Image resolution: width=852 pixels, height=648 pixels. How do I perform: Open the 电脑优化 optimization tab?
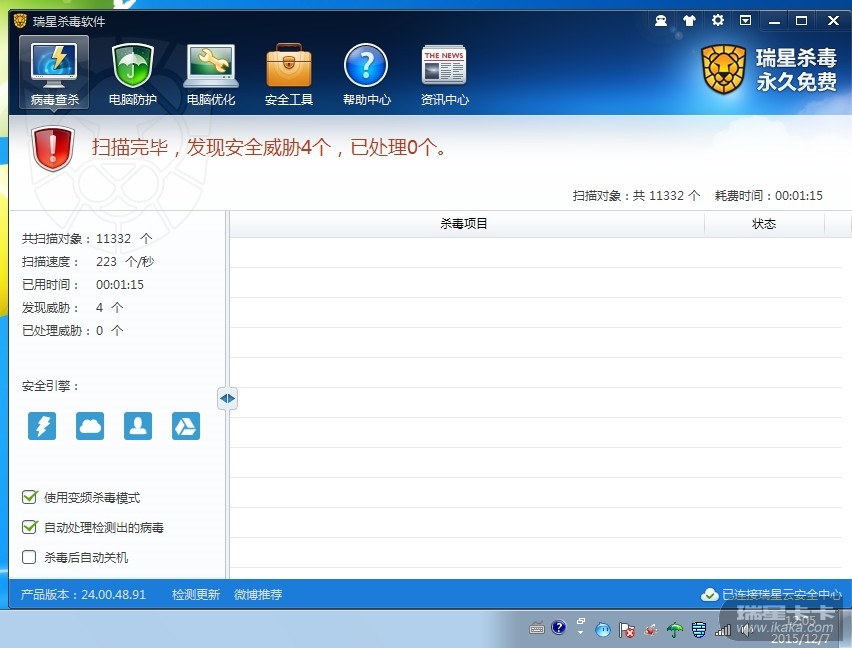(x=211, y=73)
